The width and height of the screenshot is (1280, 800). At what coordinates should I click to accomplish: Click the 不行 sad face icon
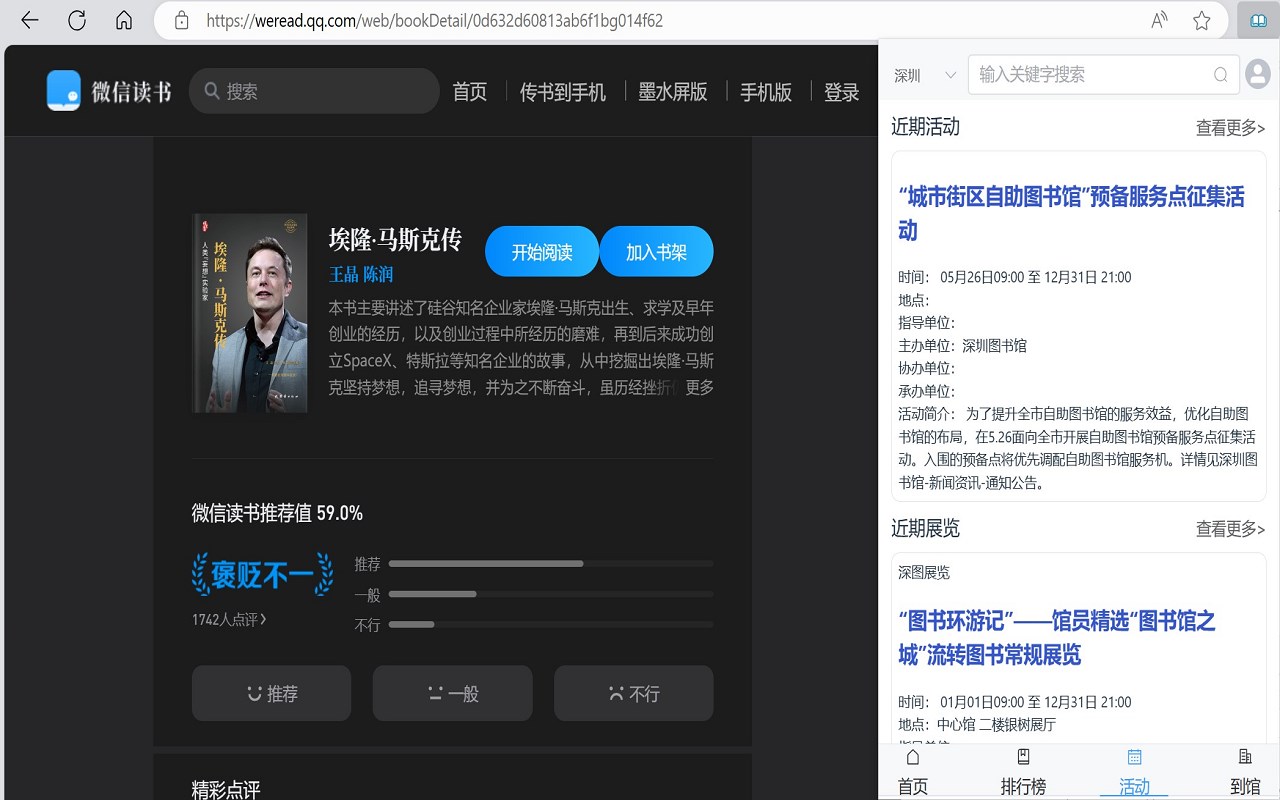[616, 693]
